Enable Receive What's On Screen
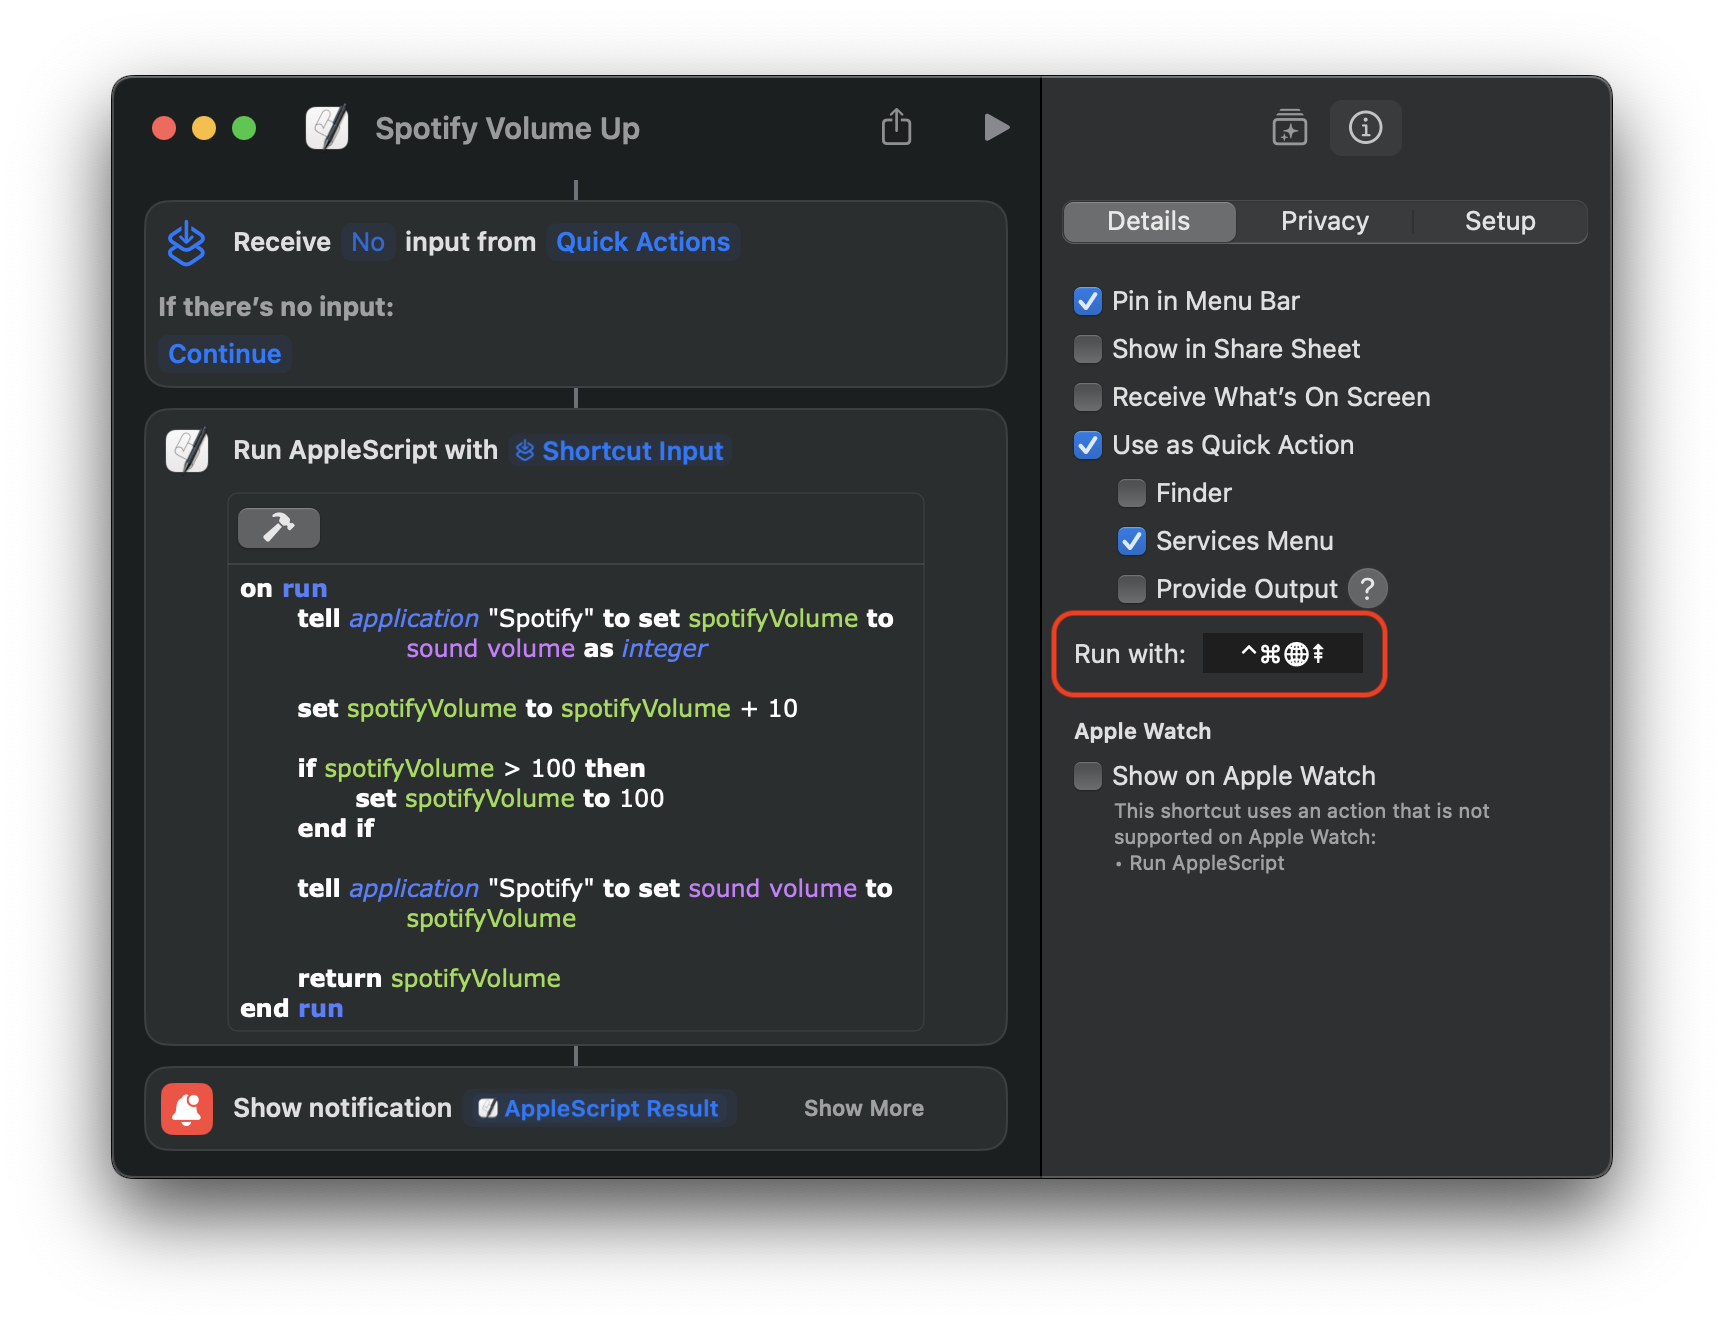The image size is (1724, 1326). point(1088,397)
